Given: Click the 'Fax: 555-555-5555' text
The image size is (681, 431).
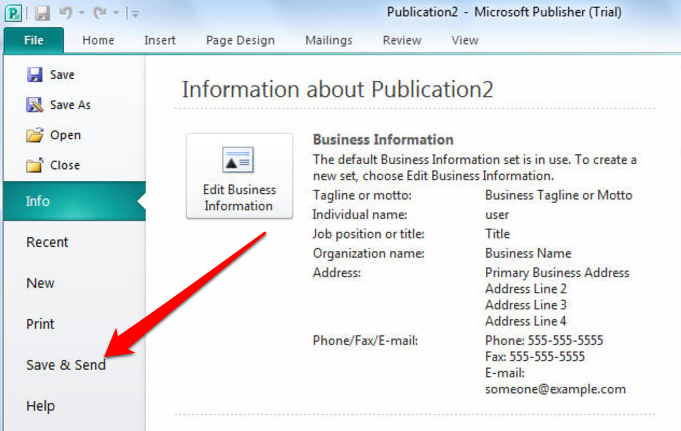Looking at the screenshot, I should click(535, 357).
